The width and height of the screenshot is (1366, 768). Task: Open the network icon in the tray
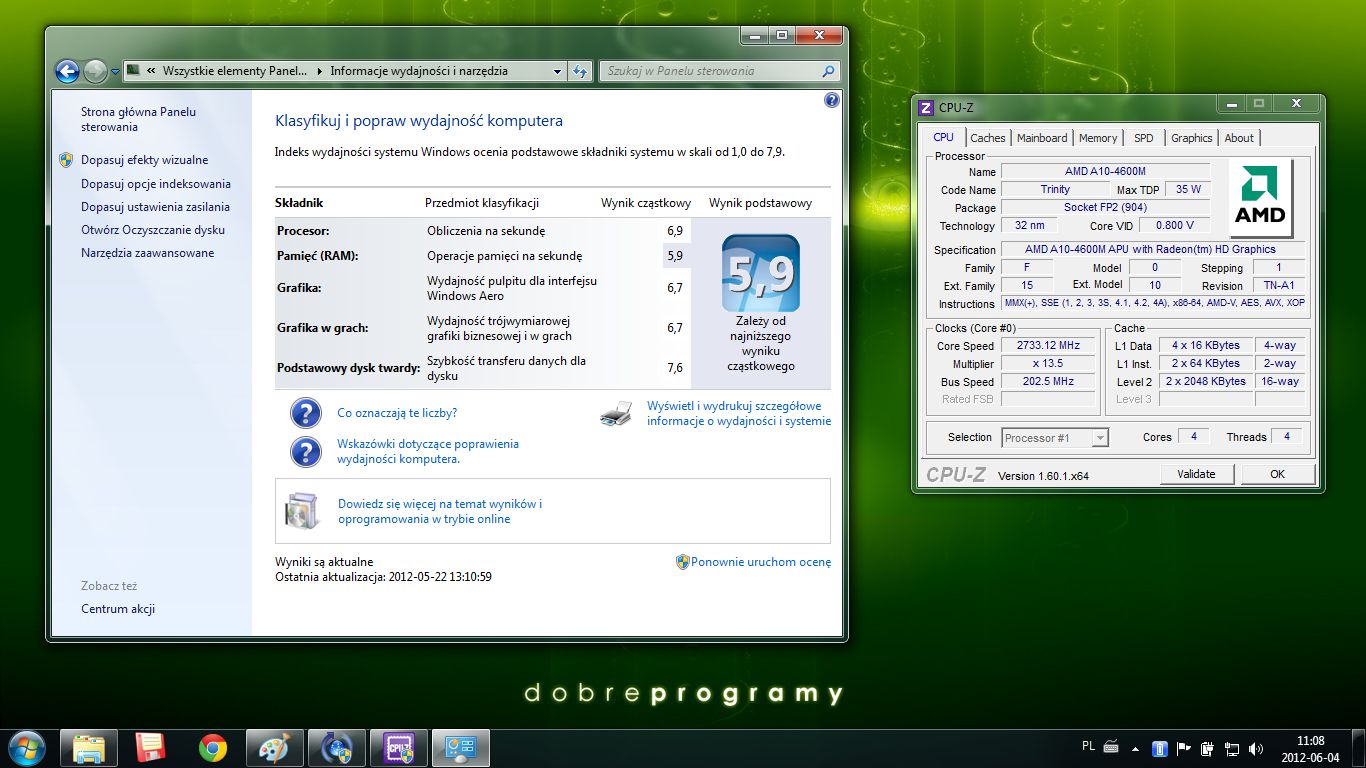point(1232,747)
